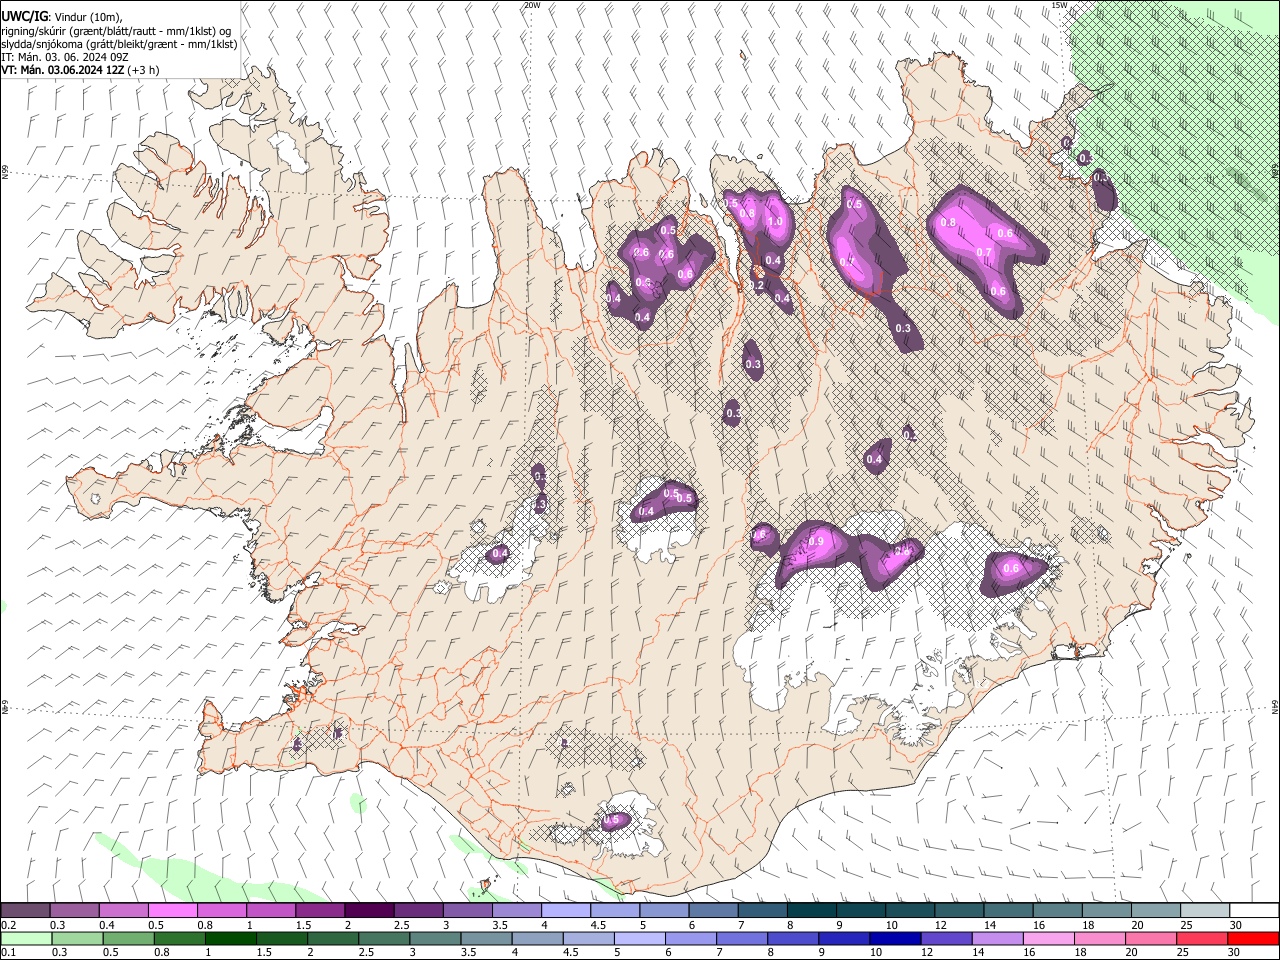The width and height of the screenshot is (1280, 960).
Task: Click the slydda/snjókoma legend description line
Action: [x=119, y=44]
